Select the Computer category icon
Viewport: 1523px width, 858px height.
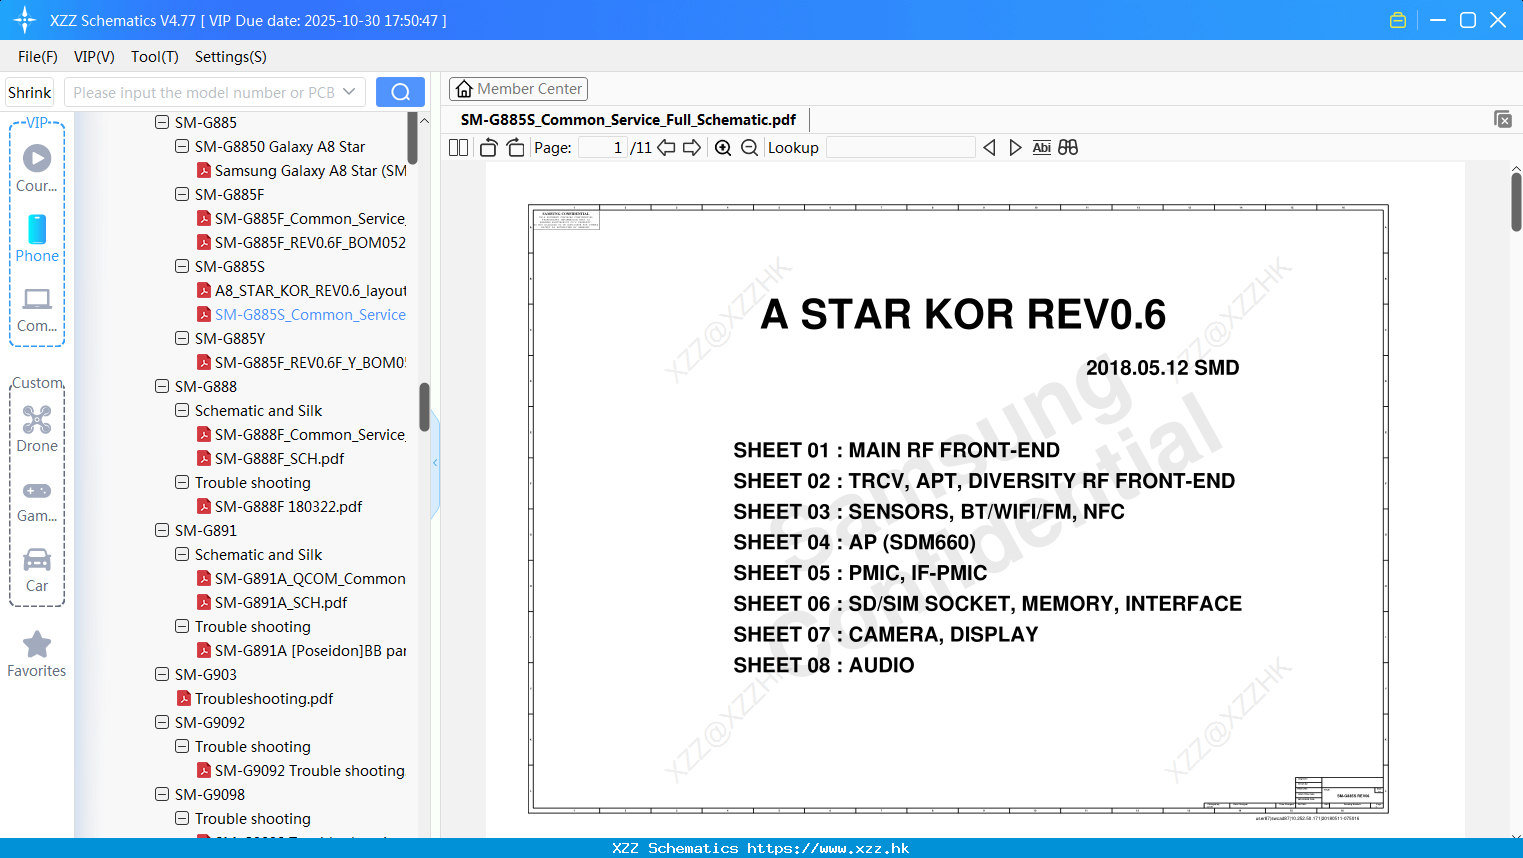click(37, 309)
